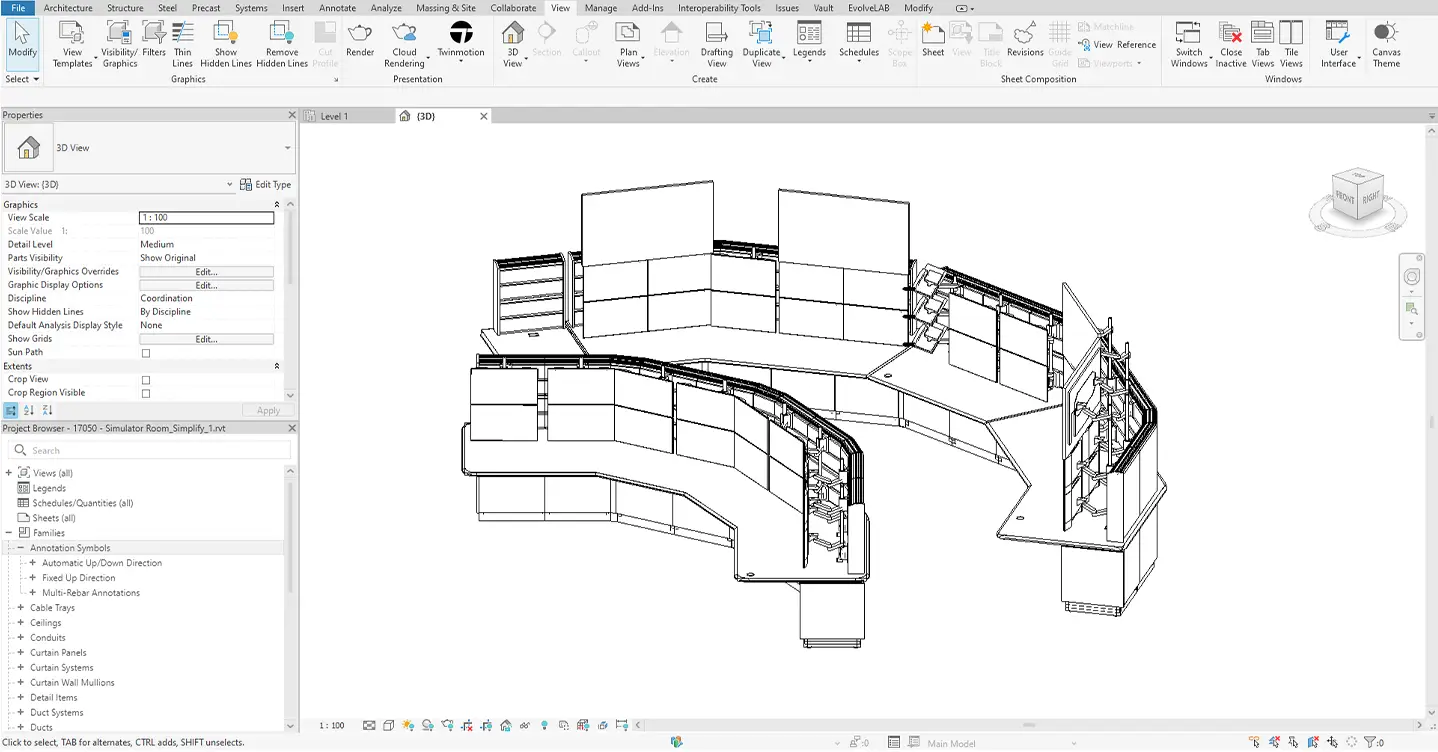Viewport: 1438px width, 752px height.
Task: Select the Section tool
Action: point(546,40)
